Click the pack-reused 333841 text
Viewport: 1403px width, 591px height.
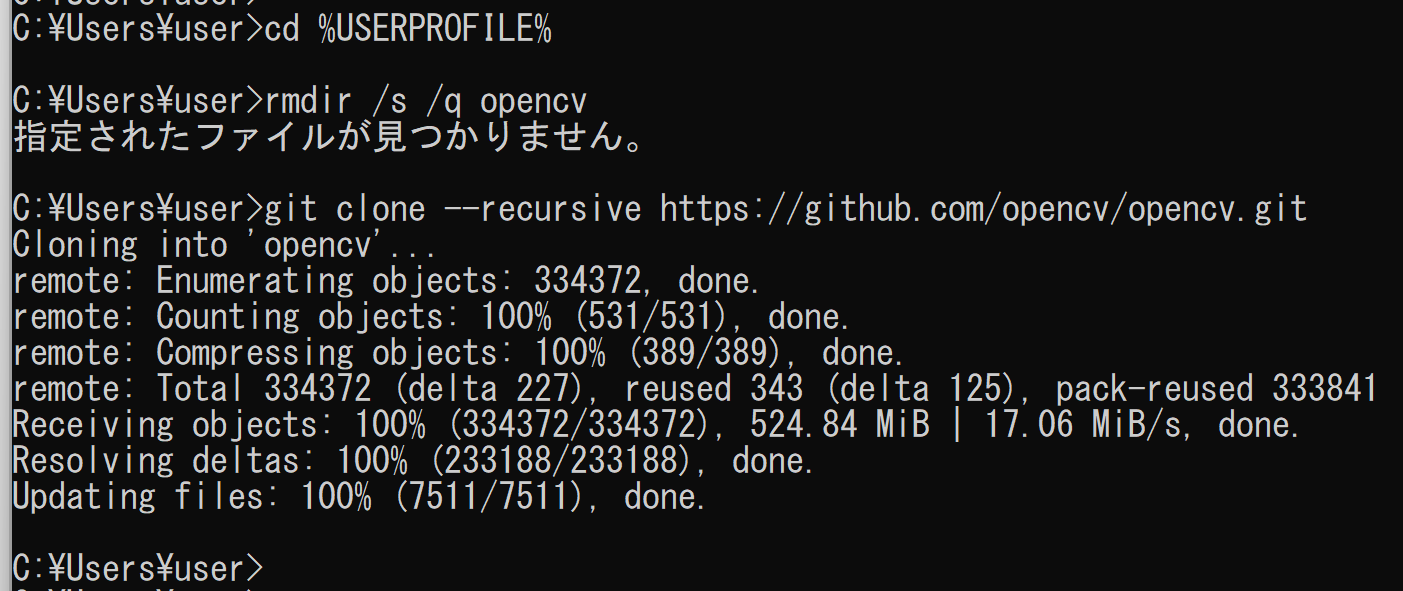point(1217,389)
